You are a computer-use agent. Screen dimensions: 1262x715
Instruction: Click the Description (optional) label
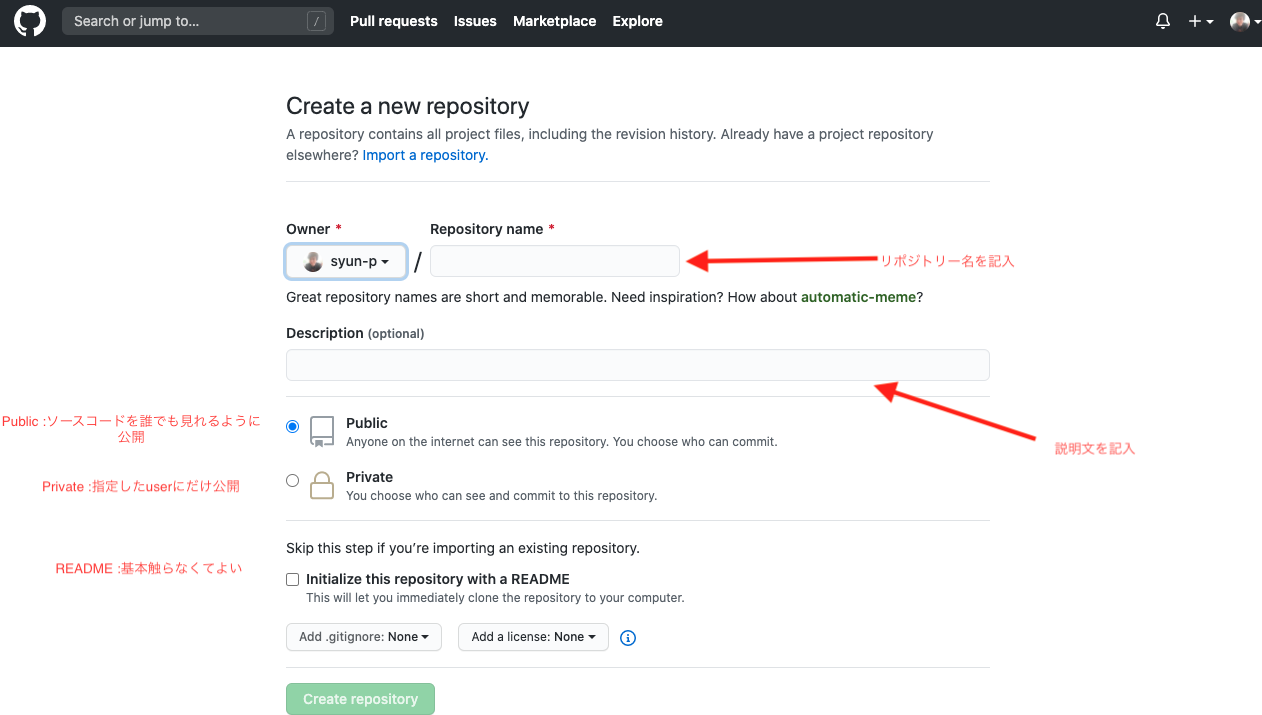(355, 333)
